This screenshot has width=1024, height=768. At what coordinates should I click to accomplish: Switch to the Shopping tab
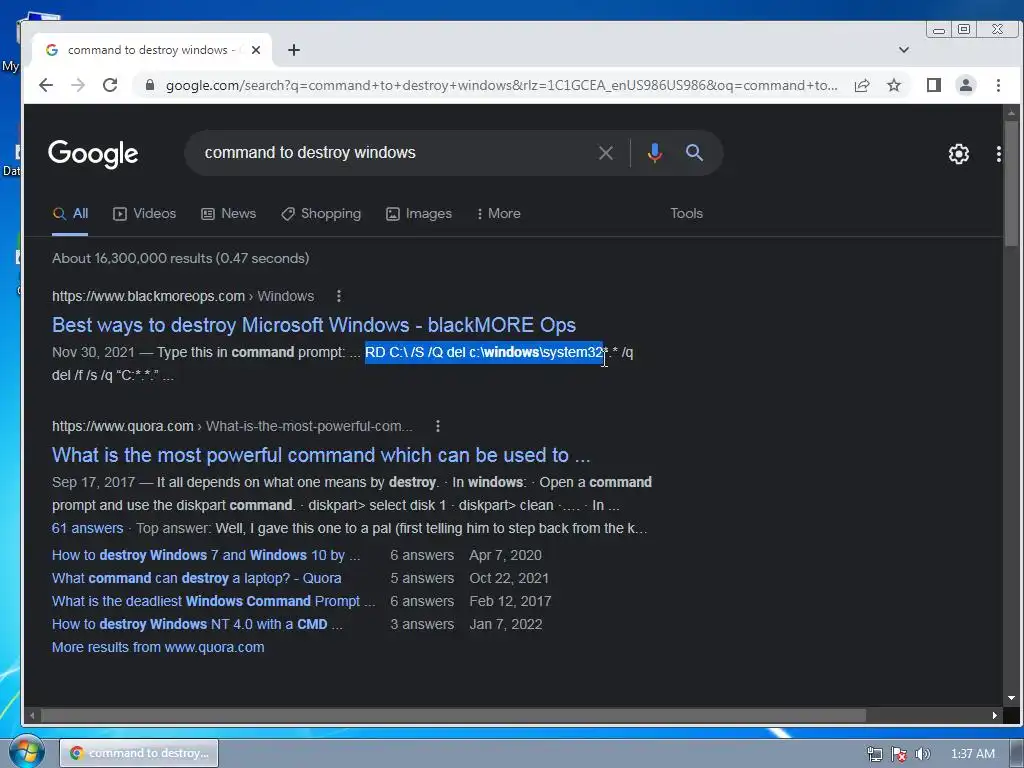coord(321,214)
